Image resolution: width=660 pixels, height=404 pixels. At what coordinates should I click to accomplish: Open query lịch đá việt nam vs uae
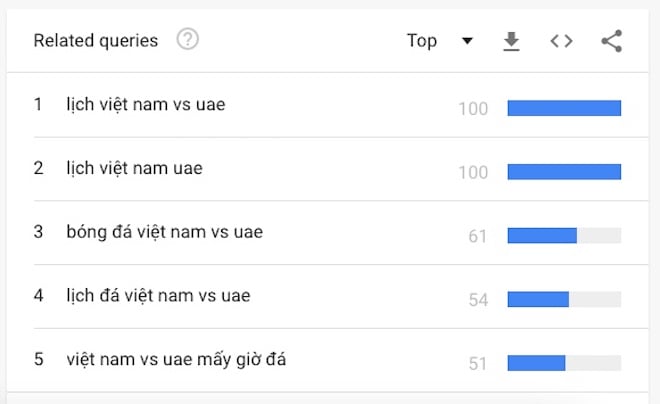pyautogui.click(x=158, y=295)
